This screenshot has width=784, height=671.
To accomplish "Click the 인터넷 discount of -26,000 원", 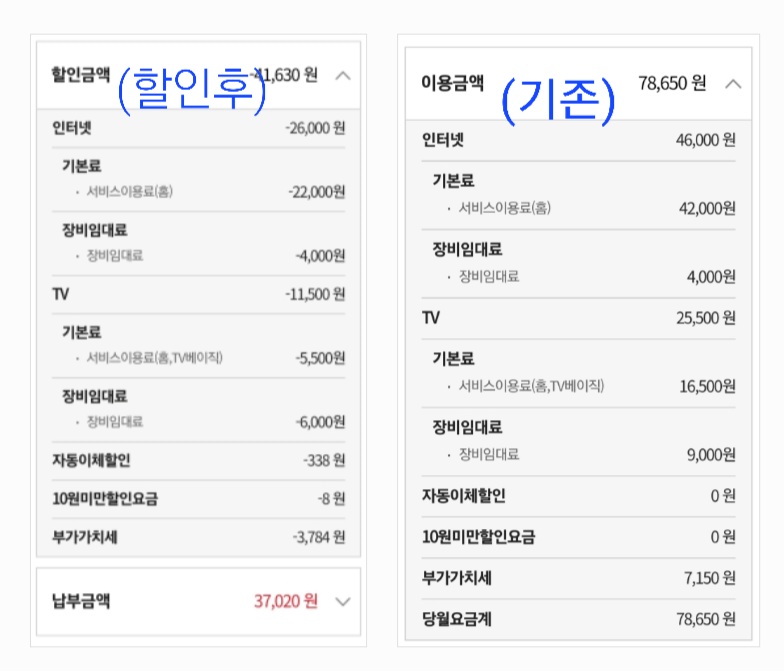I will [314, 128].
